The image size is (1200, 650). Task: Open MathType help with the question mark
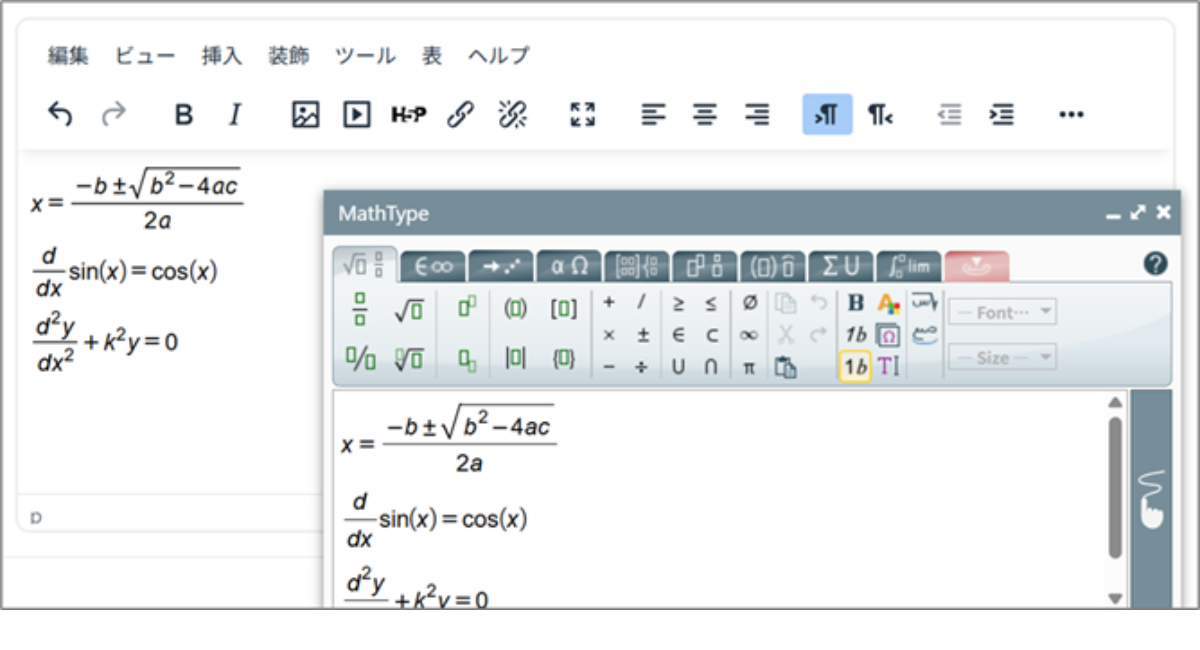tap(1155, 264)
